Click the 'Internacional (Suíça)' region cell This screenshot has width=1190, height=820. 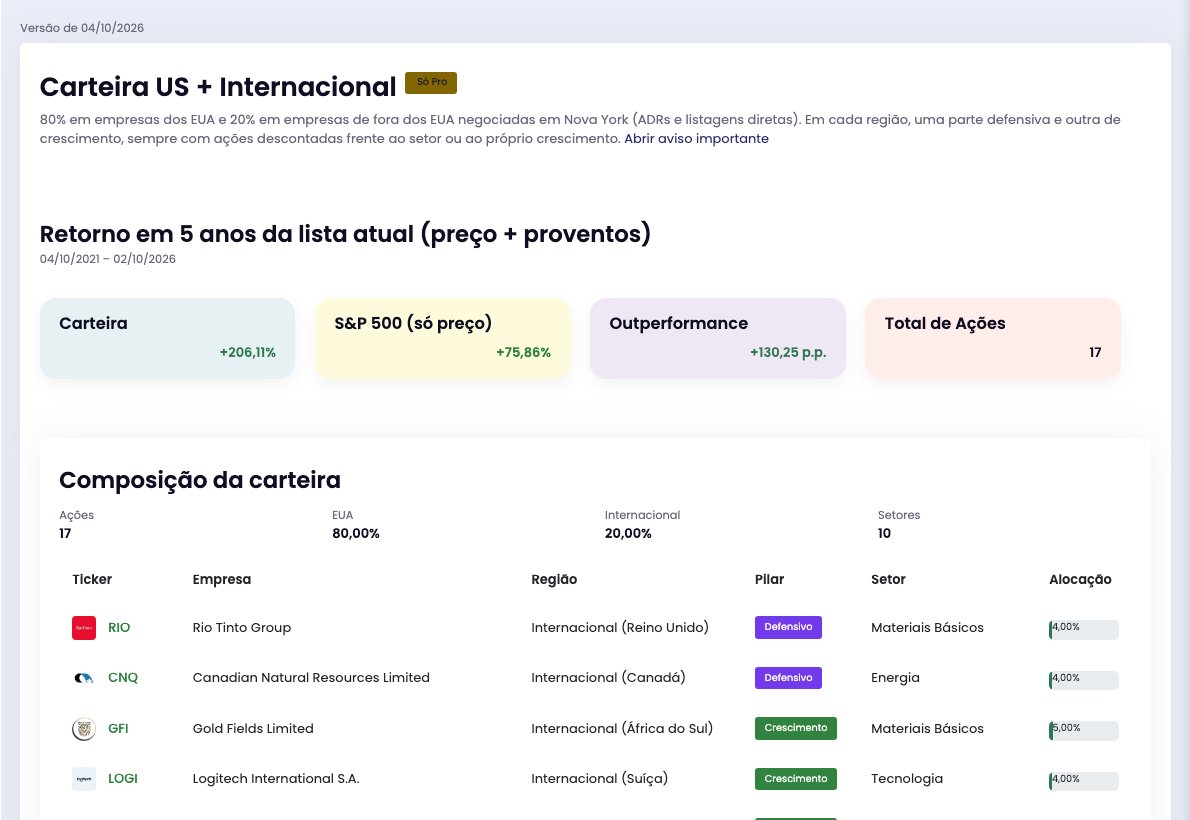click(x=600, y=779)
